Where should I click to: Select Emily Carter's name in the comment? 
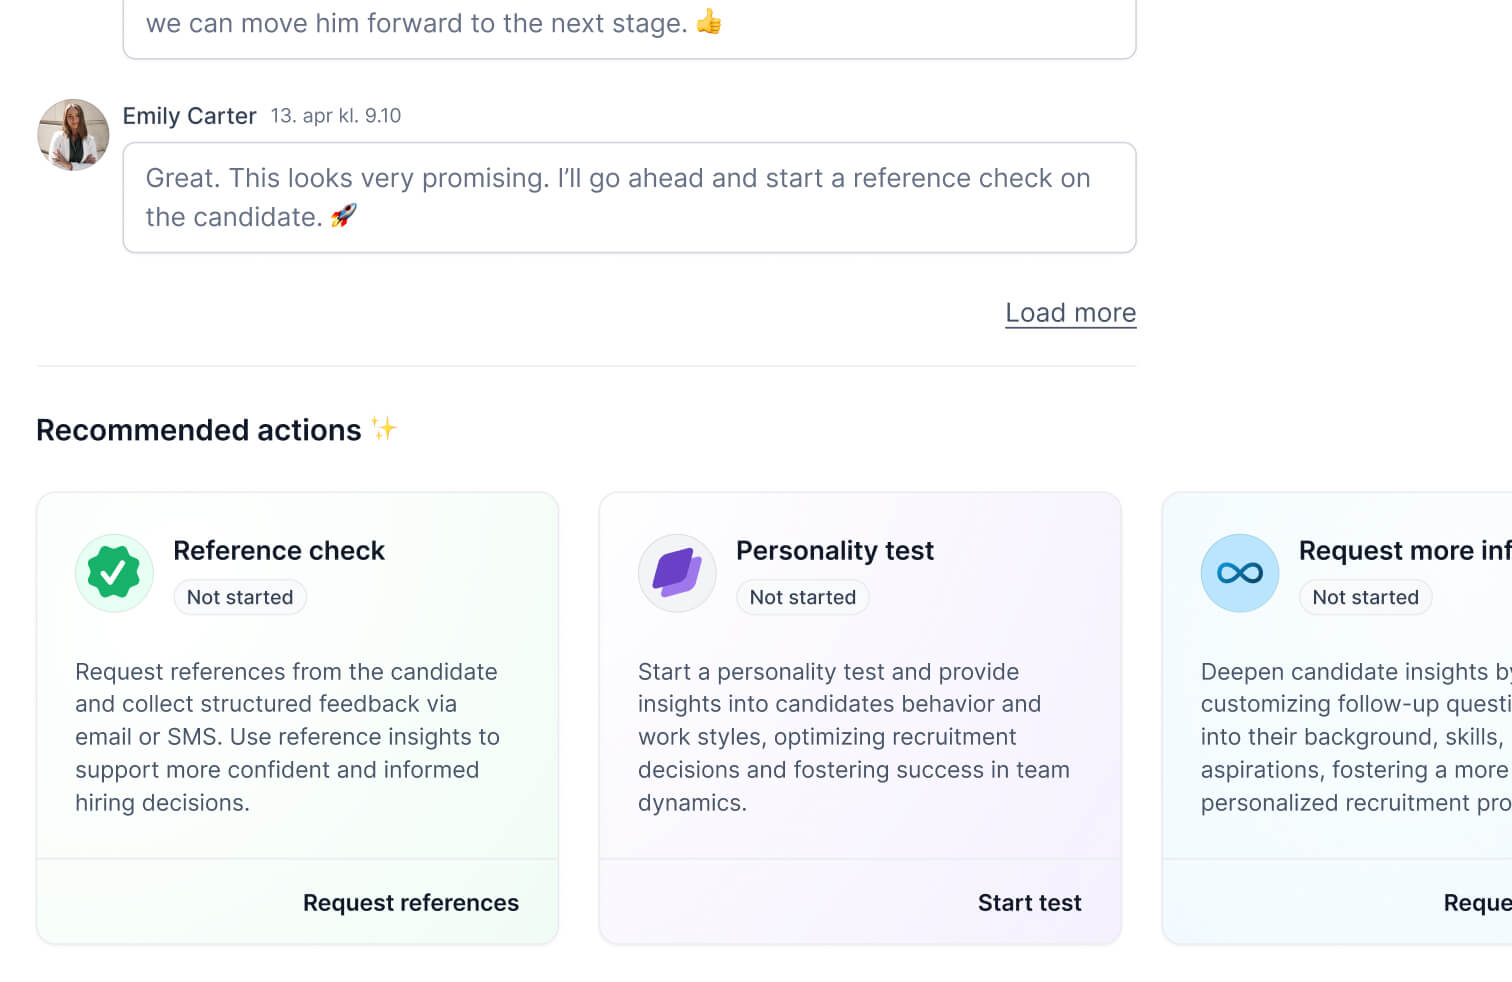coord(189,116)
